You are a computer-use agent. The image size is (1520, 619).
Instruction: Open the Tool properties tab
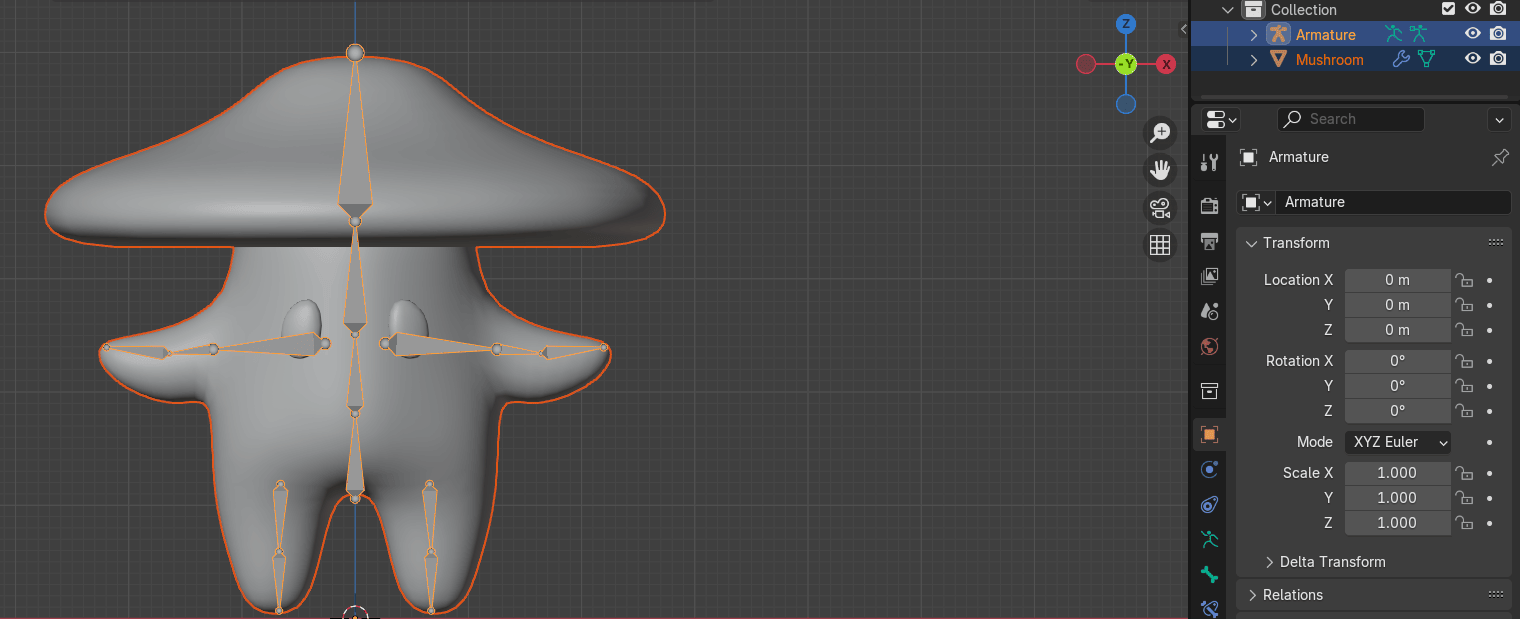click(1209, 163)
